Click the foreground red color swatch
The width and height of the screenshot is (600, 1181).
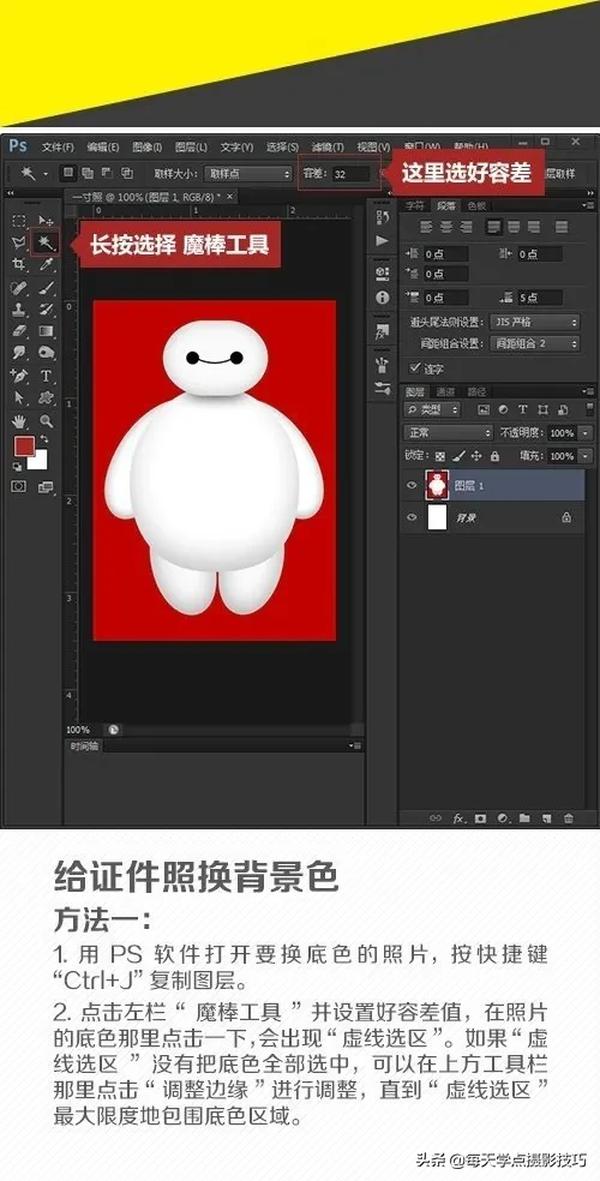coord(24,447)
